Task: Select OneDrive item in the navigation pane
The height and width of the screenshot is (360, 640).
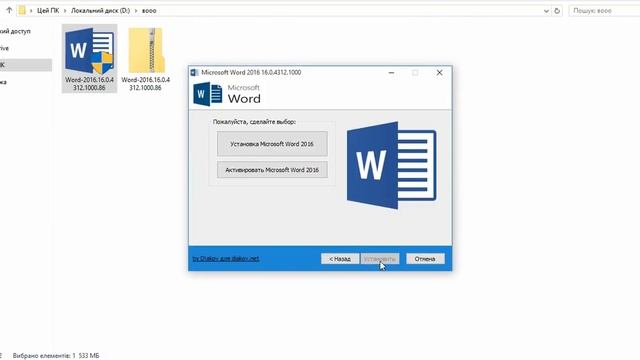Action: [x=4, y=48]
